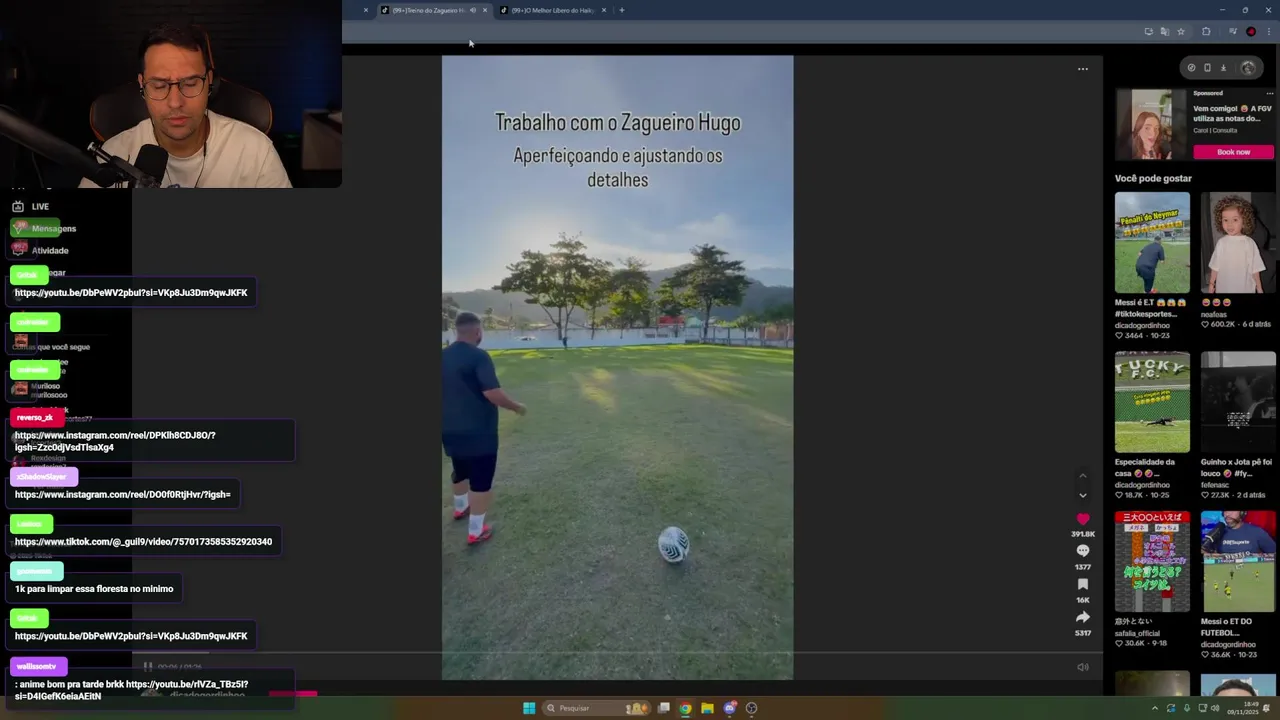
Task: Close the Treino do Zagueiro tab
Action: [485, 10]
